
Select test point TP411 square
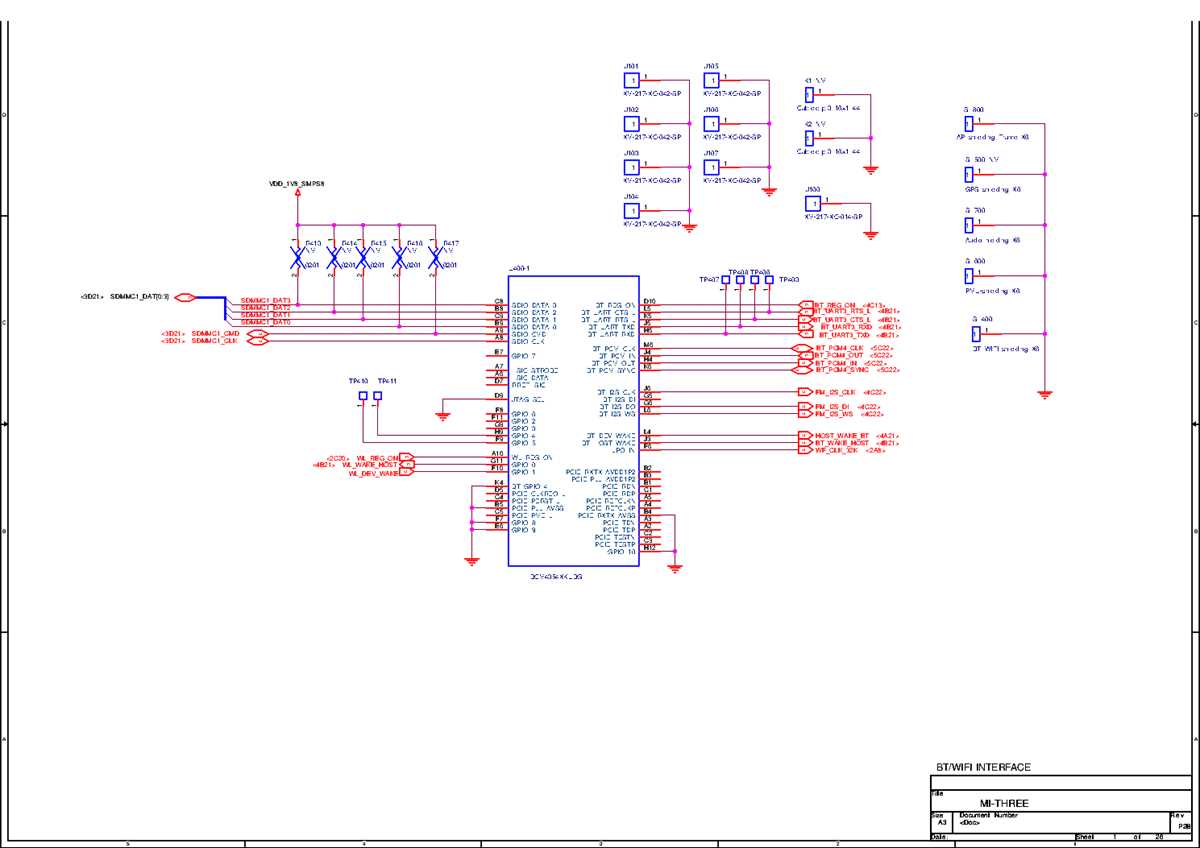click(x=377, y=396)
